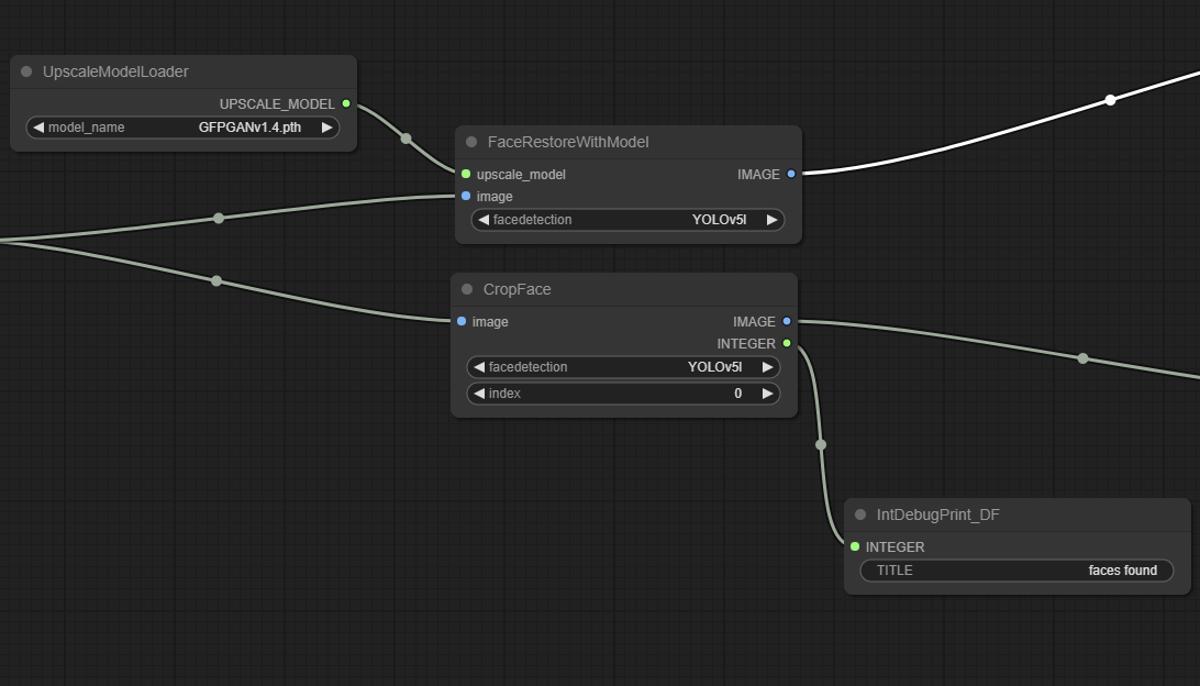Click the right arrow on the index widget
This screenshot has height=686, width=1200.
point(765,393)
